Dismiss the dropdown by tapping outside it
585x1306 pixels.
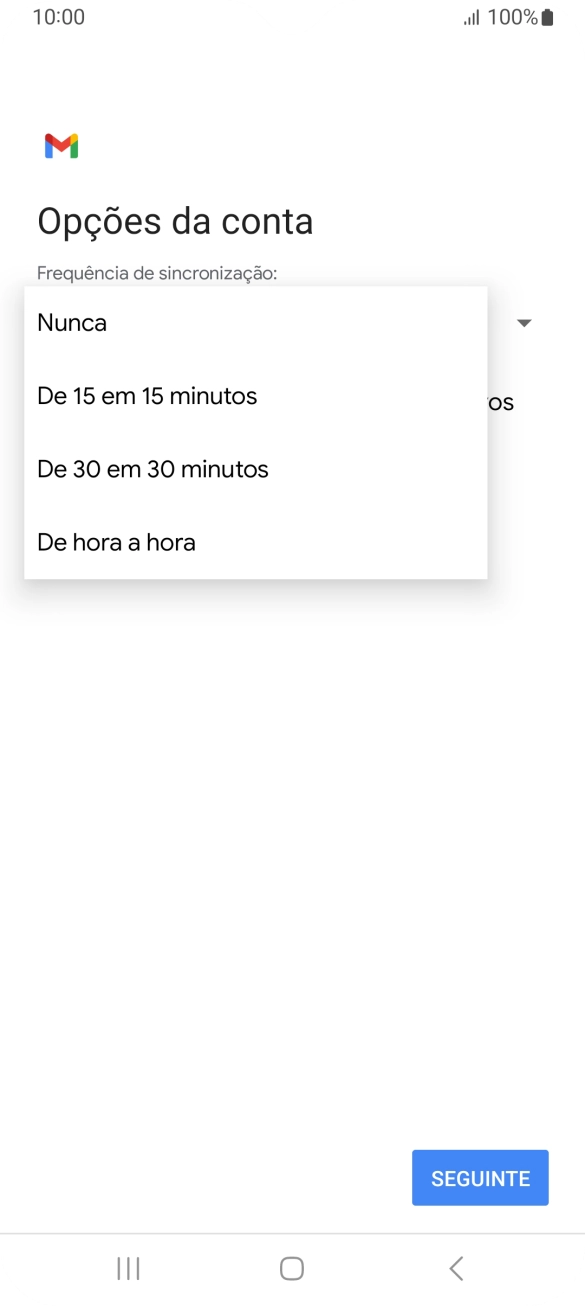point(290,800)
